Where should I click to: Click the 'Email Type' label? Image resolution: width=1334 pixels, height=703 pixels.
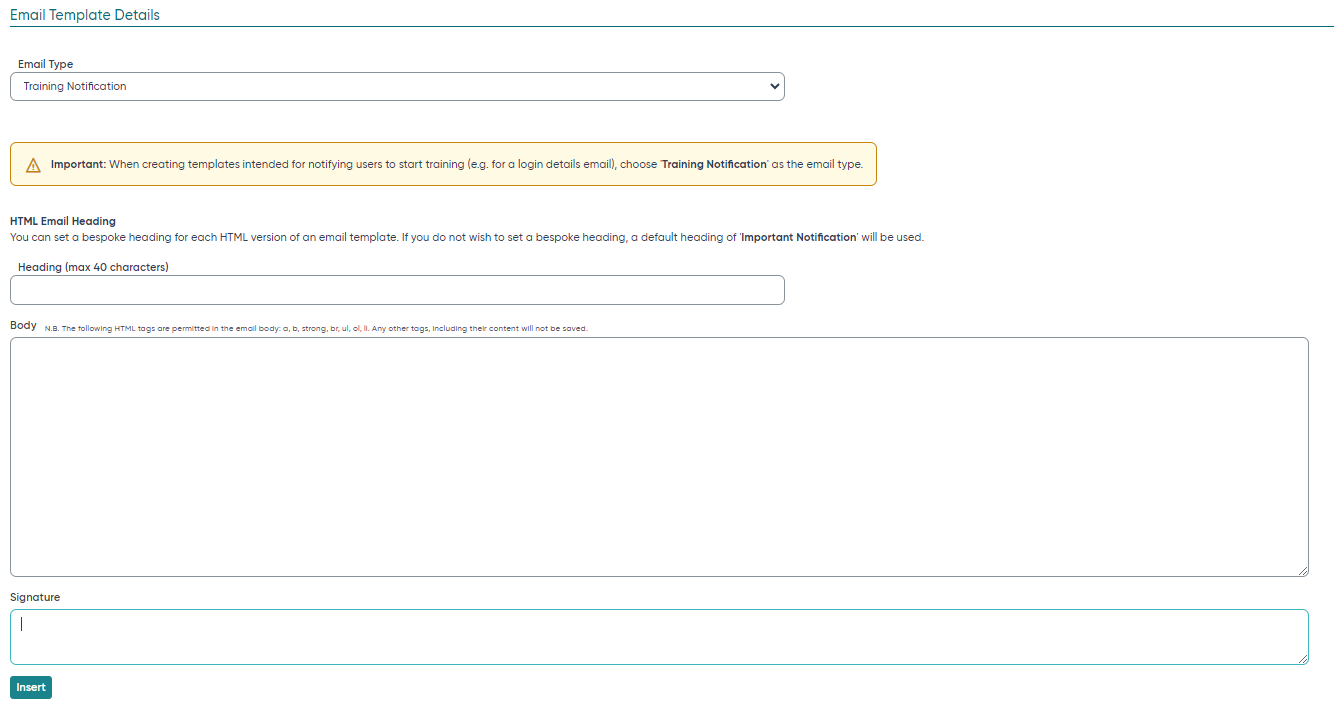45,64
